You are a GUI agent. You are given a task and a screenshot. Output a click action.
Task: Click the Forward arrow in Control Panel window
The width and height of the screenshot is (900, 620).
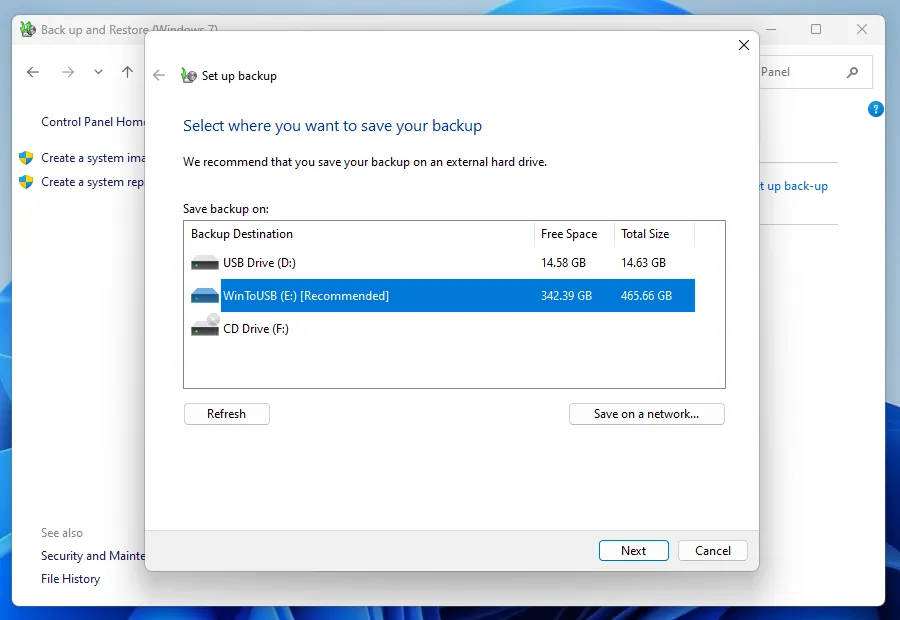pos(68,72)
